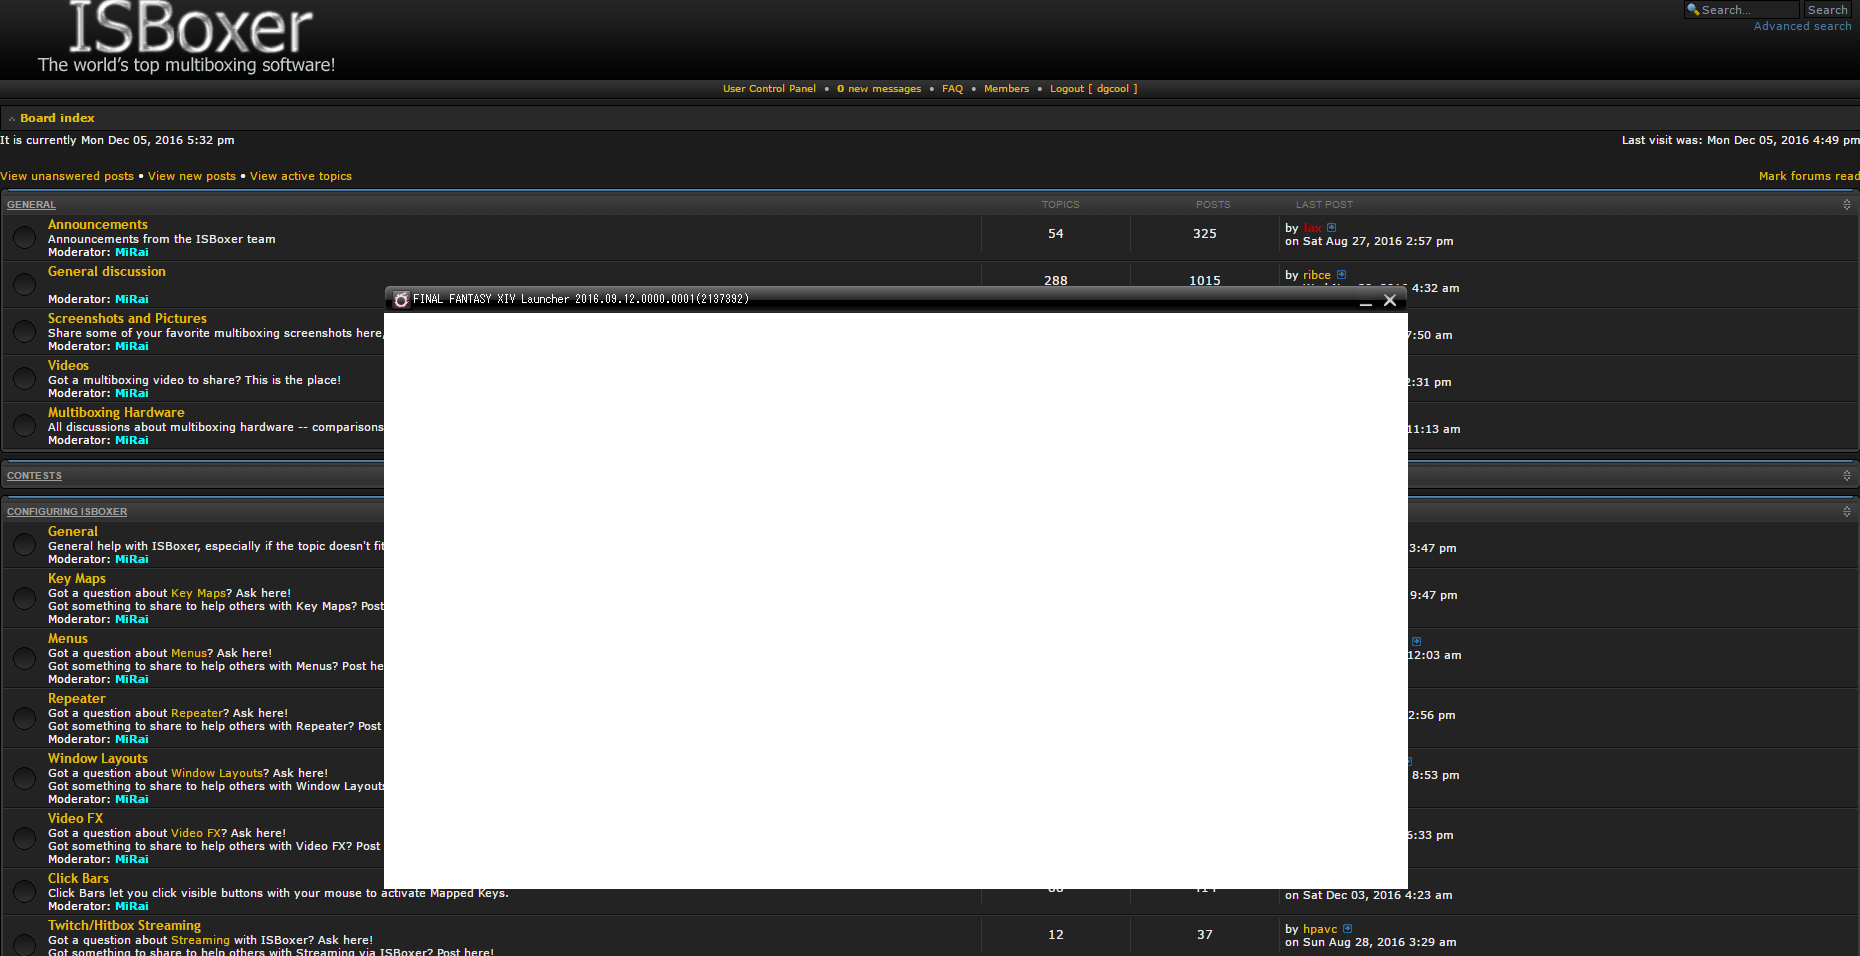1860x956 pixels.
Task: View new posts
Action: point(192,176)
